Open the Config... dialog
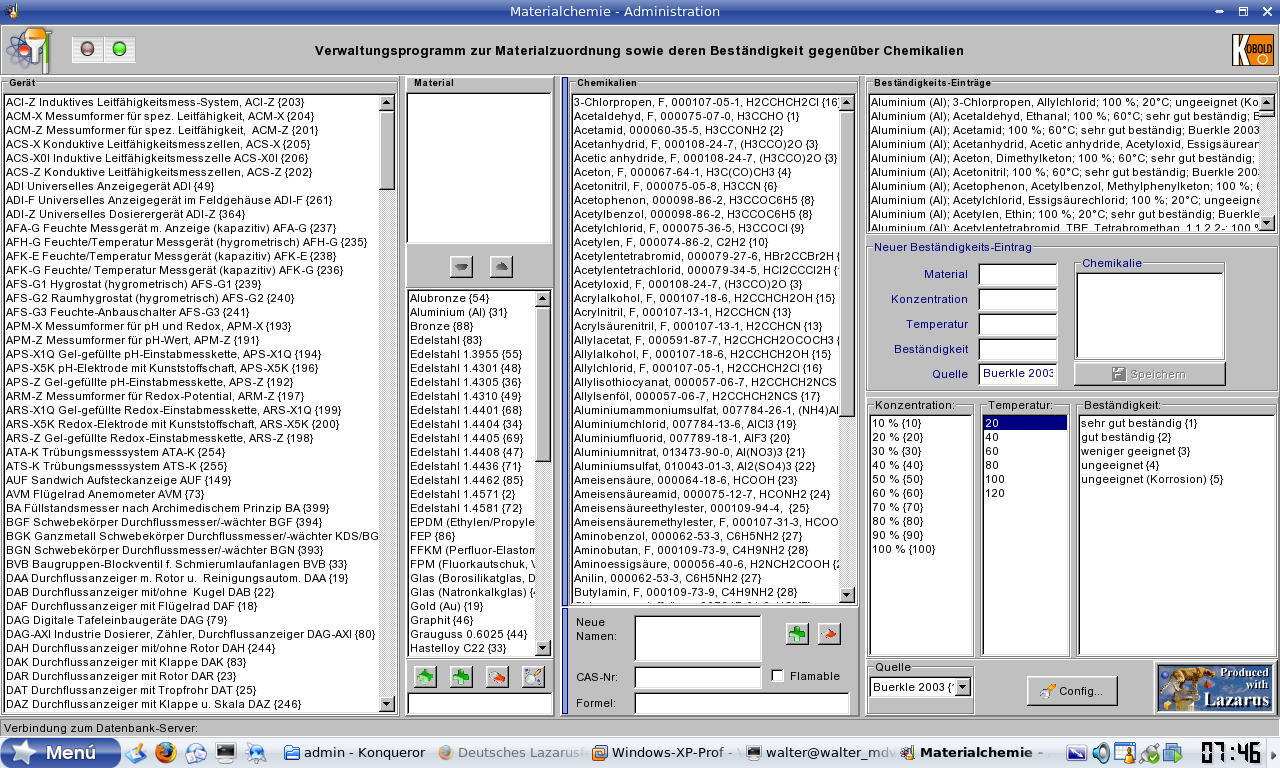1280x768 pixels. (1072, 691)
